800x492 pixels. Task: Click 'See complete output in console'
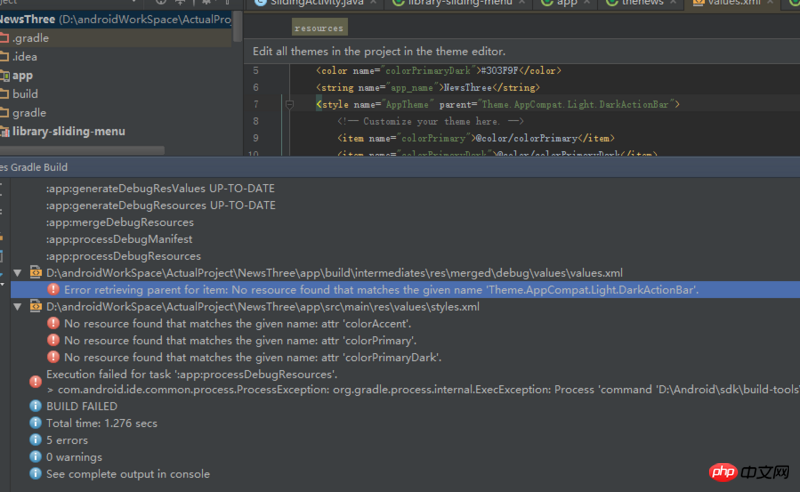point(128,474)
